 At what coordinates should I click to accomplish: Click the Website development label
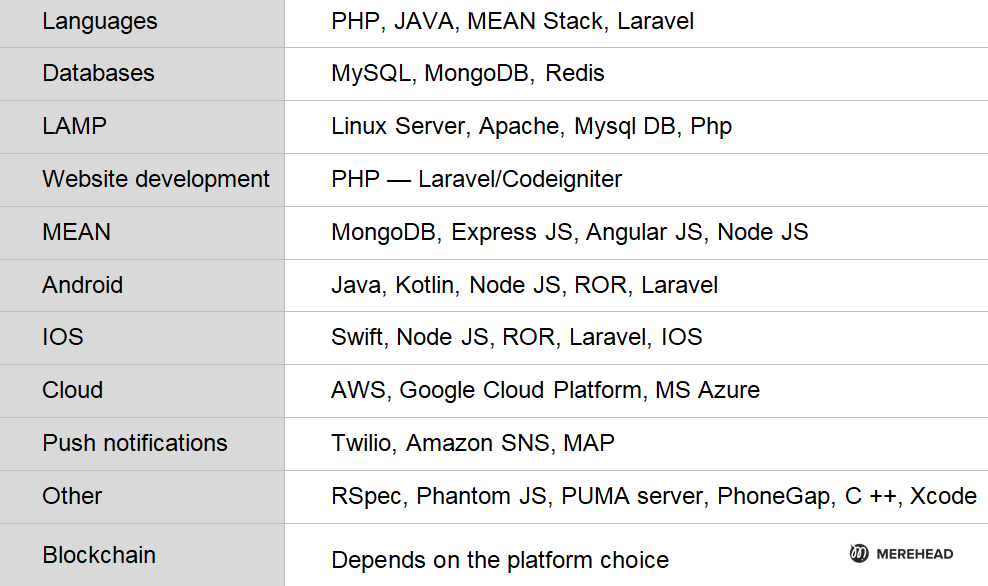156,179
